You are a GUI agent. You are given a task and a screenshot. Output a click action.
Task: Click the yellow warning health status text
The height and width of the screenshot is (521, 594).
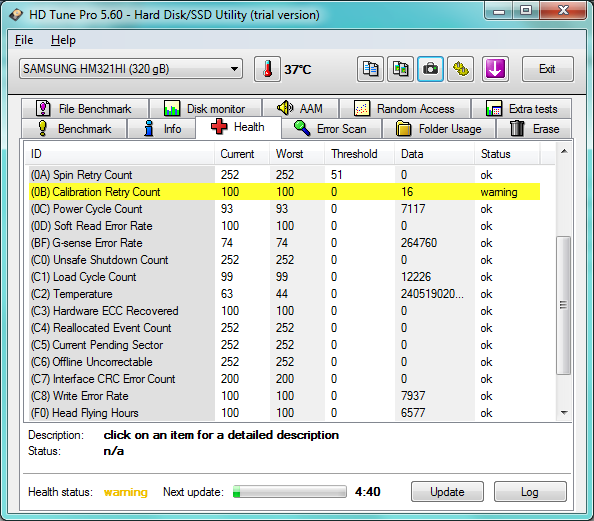(125, 492)
